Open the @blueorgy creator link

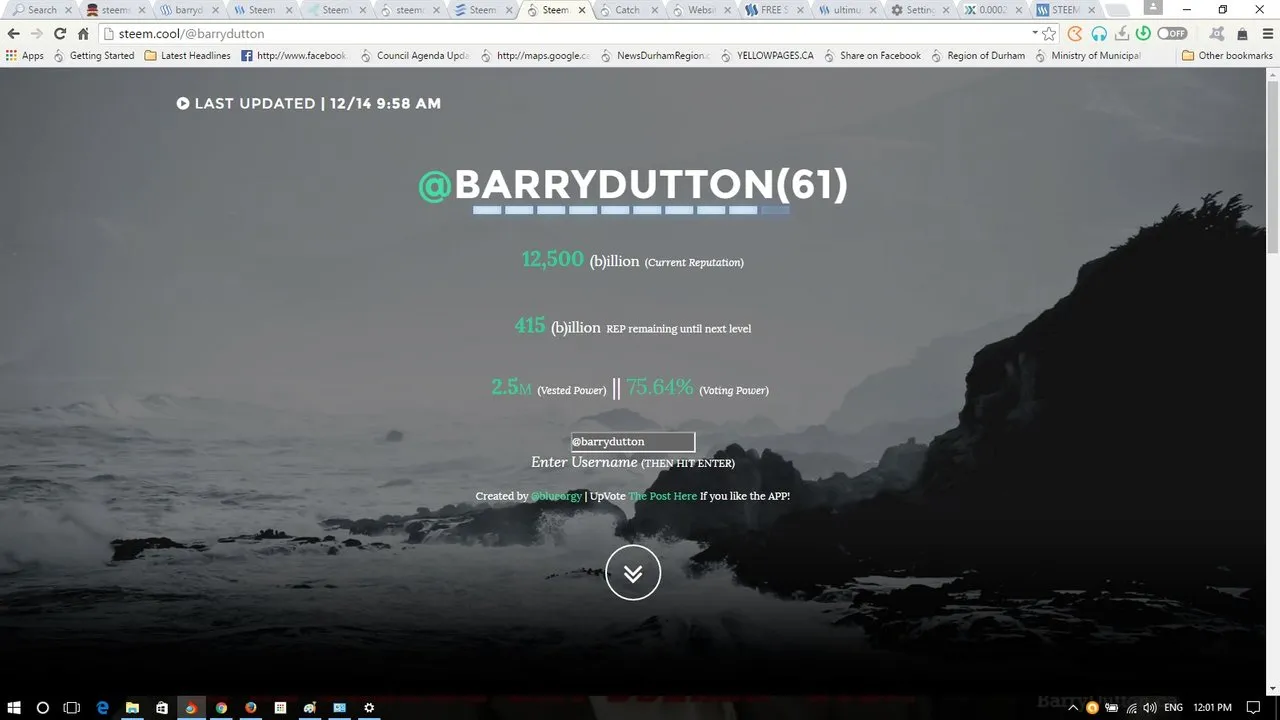tap(556, 496)
